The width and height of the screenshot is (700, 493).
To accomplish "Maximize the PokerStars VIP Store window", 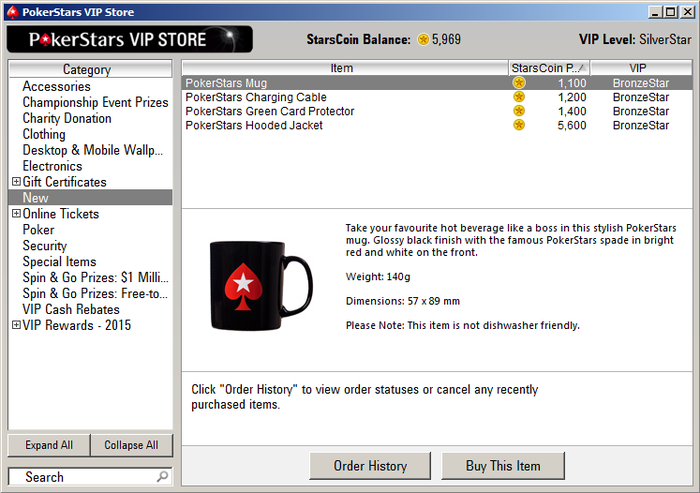I will (671, 12).
